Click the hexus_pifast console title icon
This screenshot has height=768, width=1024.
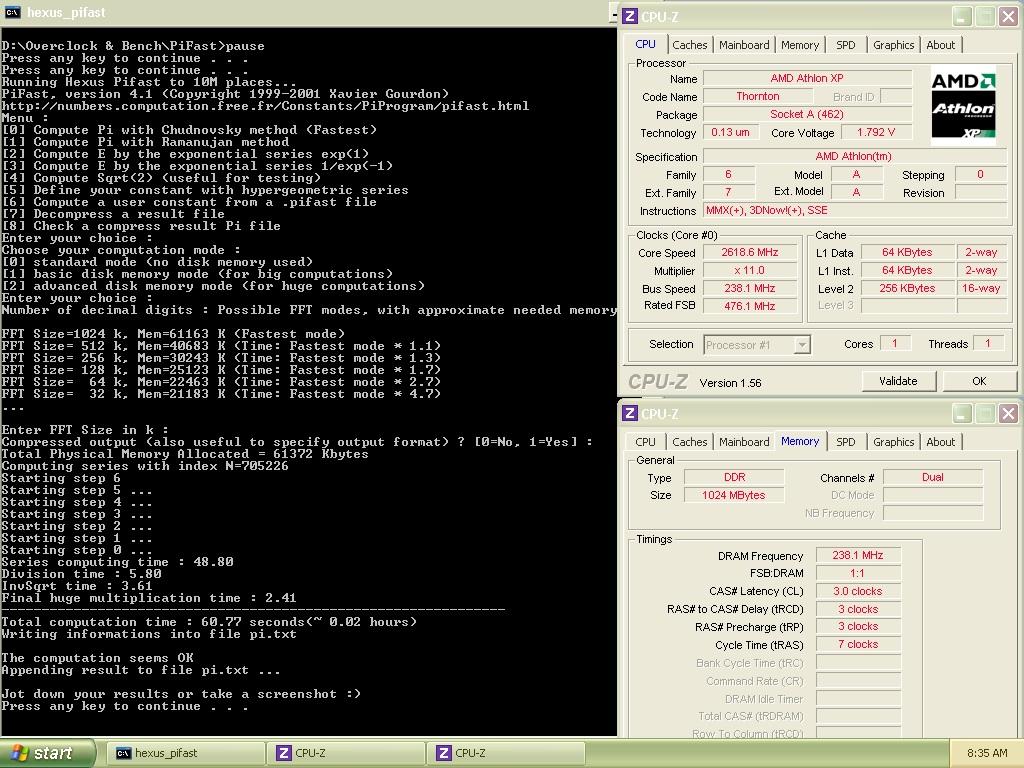pos(12,12)
